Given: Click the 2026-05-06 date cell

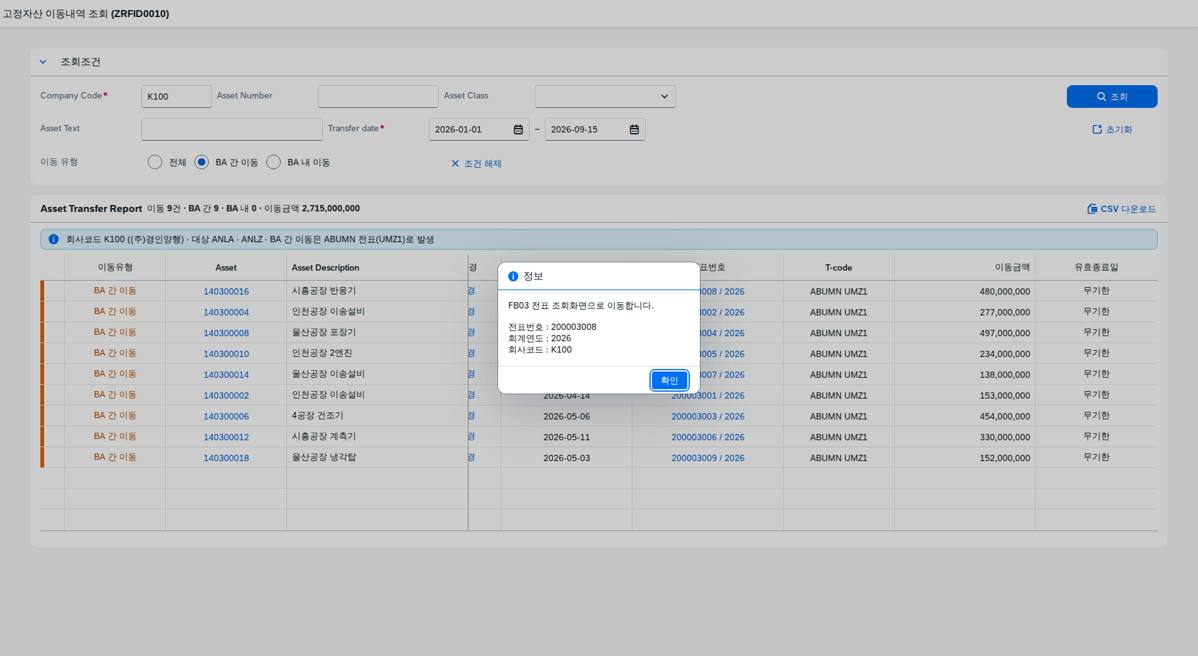Looking at the screenshot, I should (566, 416).
